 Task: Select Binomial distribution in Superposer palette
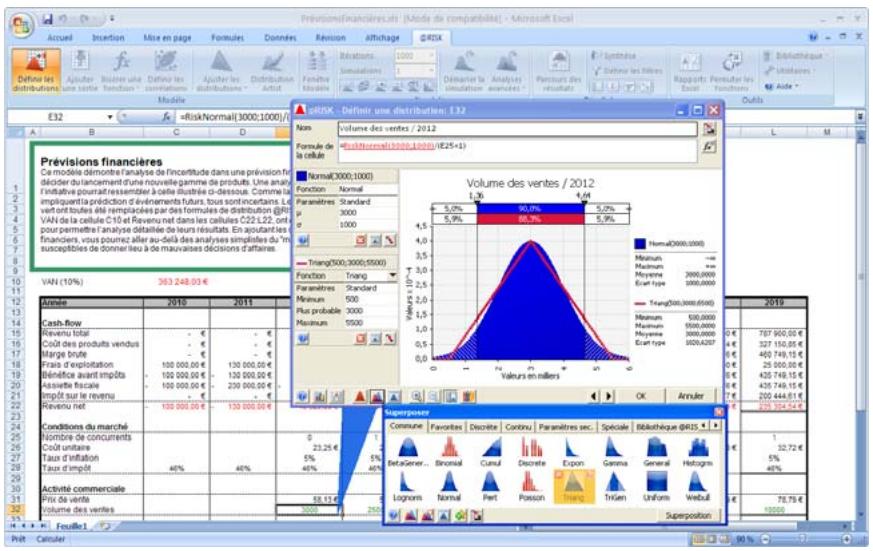pyautogui.click(x=449, y=452)
